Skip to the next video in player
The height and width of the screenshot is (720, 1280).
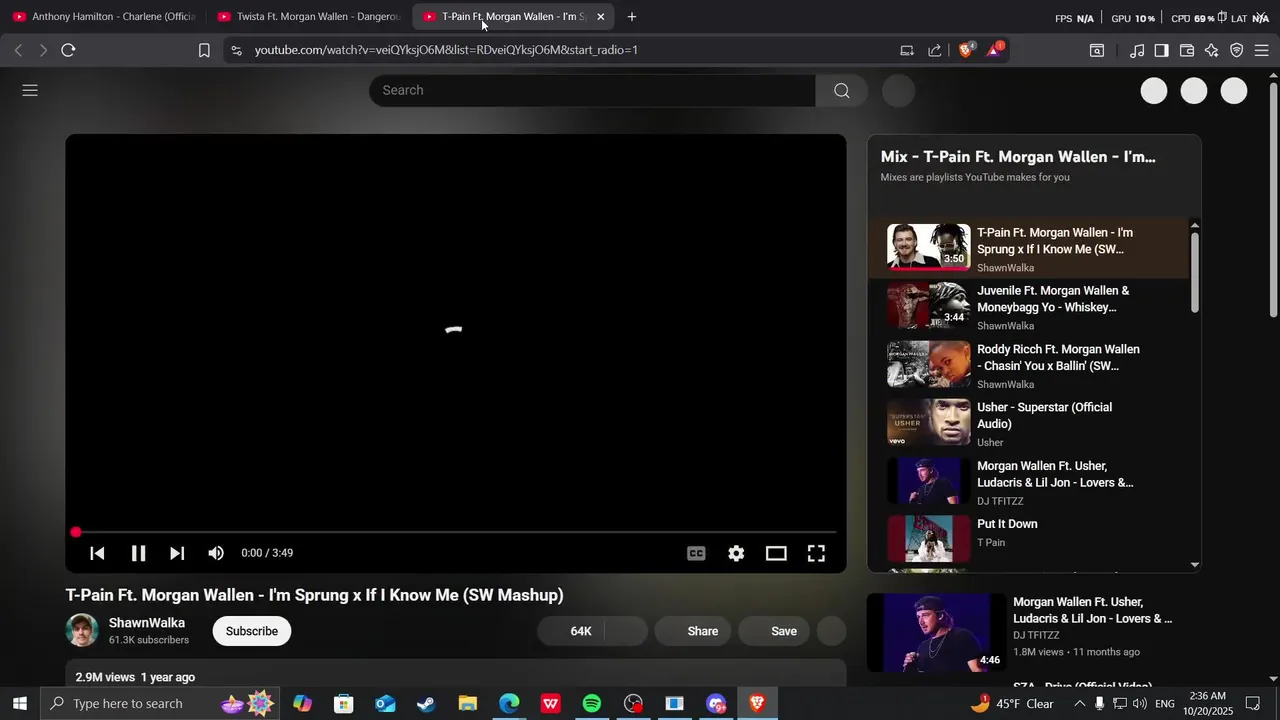pyautogui.click(x=177, y=553)
